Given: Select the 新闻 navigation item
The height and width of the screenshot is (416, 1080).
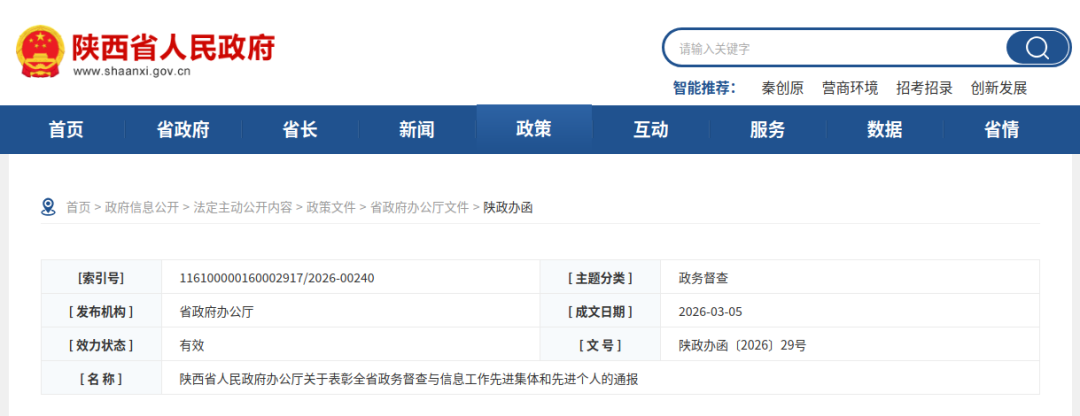Looking at the screenshot, I should (x=417, y=129).
